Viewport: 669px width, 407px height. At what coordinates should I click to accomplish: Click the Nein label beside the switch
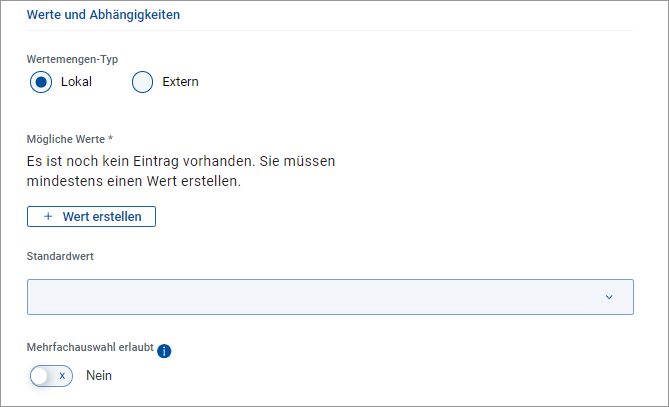tap(99, 376)
